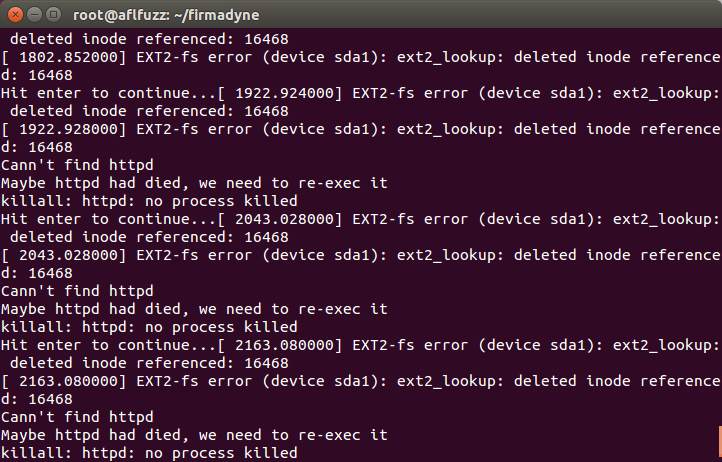Click the last 'Cann't find httpd' line
The height and width of the screenshot is (462, 722).
77,417
